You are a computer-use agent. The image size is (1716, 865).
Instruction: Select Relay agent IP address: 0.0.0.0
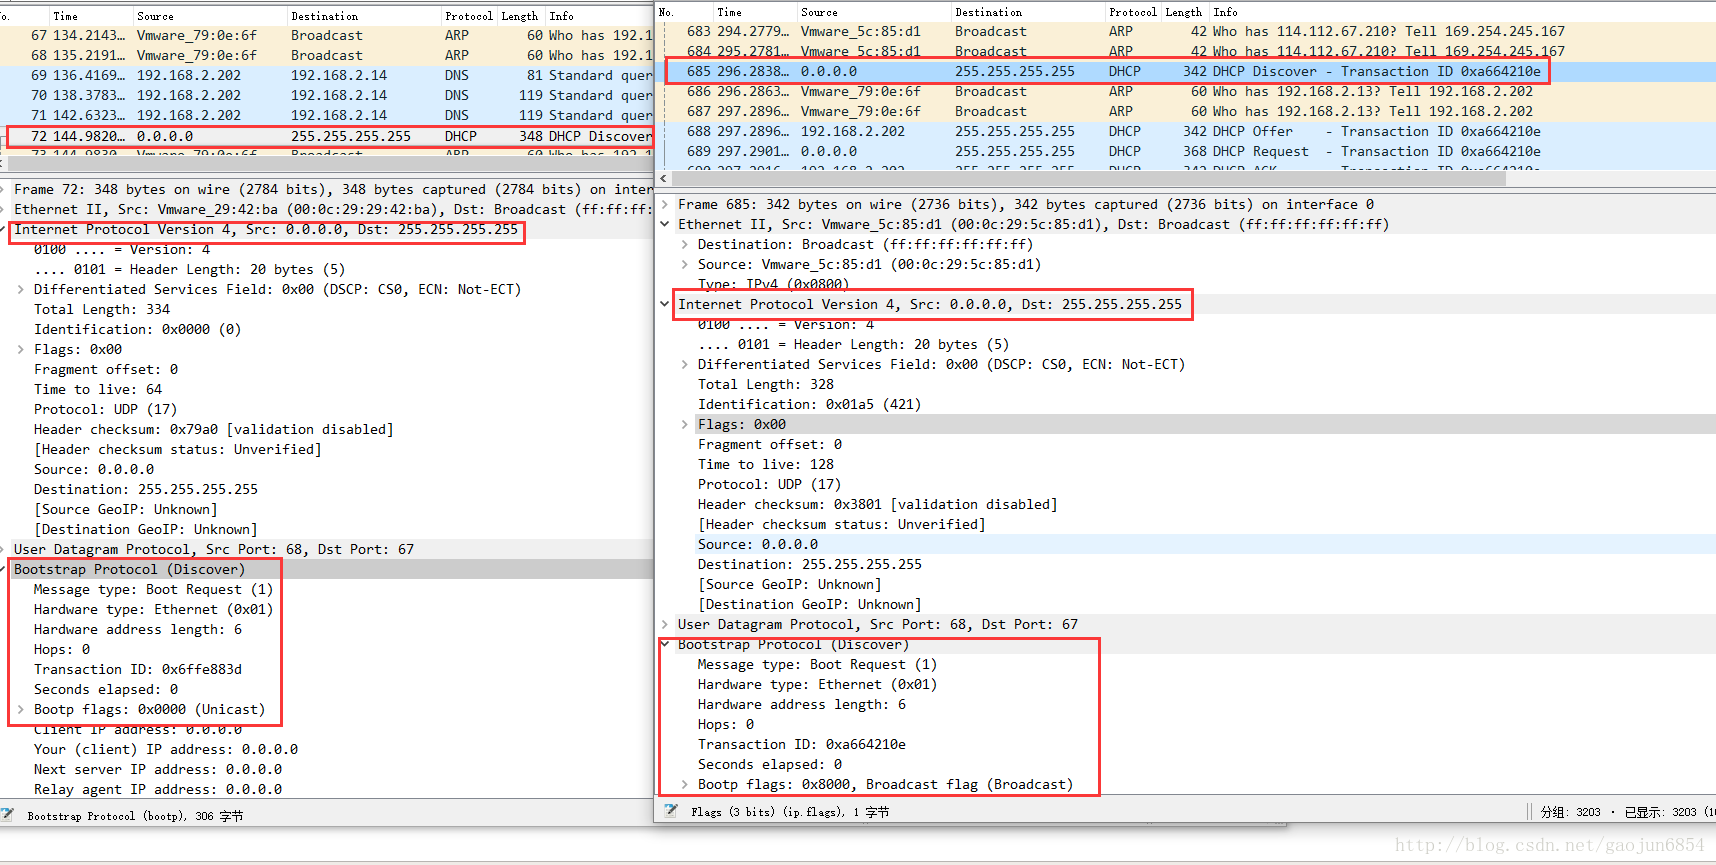[158, 789]
